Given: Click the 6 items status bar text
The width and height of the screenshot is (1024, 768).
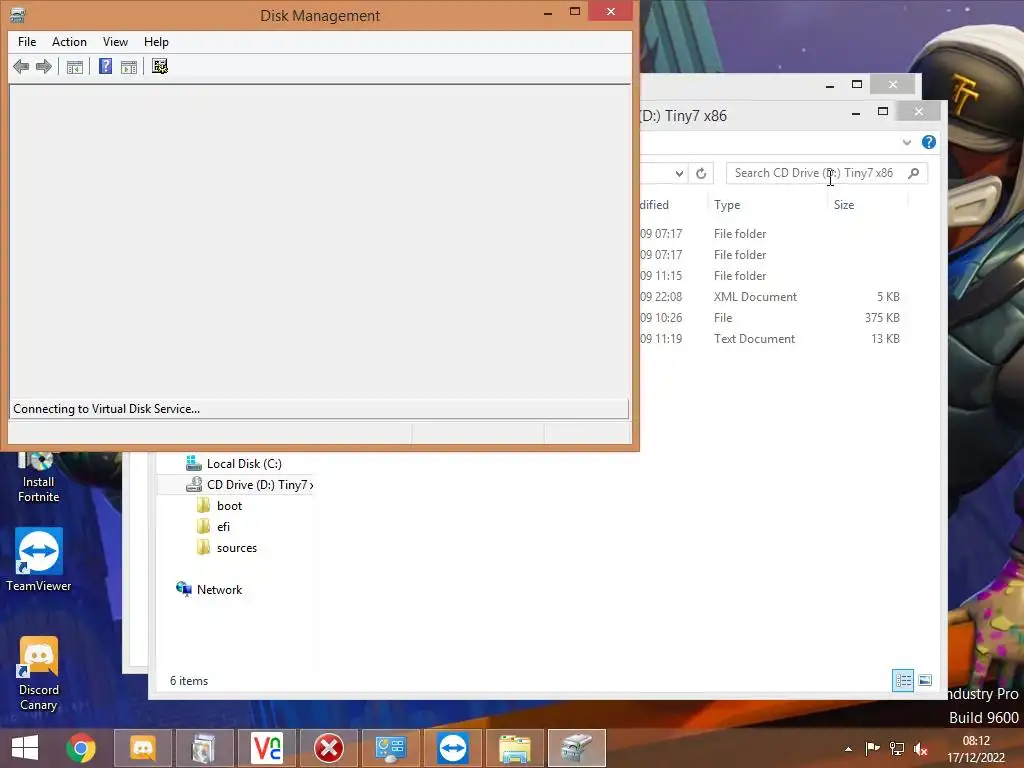Looking at the screenshot, I should [x=189, y=680].
